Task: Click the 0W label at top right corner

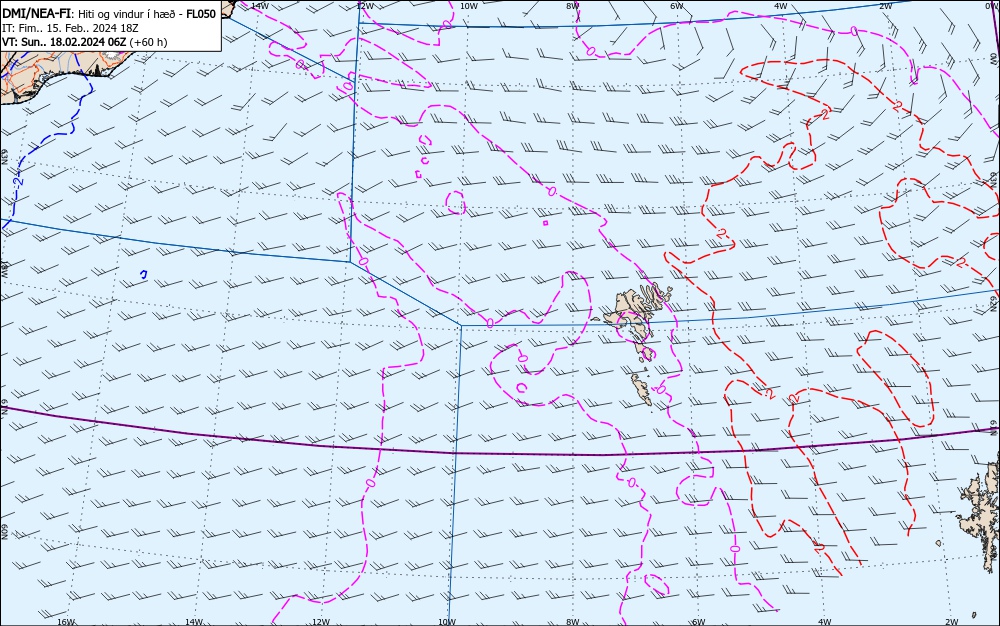Action: pos(994,4)
